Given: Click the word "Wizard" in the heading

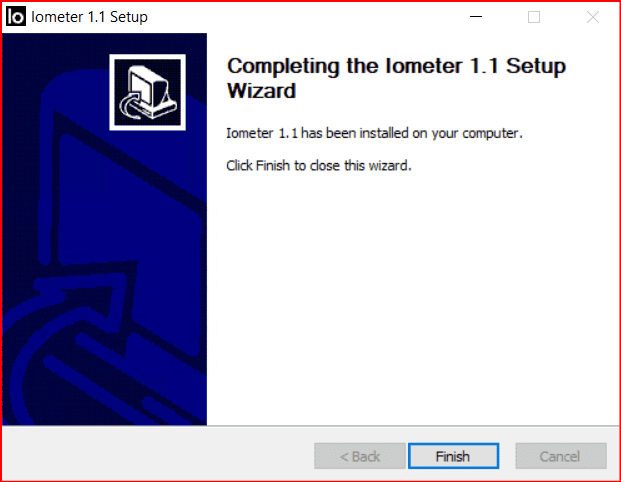Looking at the screenshot, I should click(261, 91).
